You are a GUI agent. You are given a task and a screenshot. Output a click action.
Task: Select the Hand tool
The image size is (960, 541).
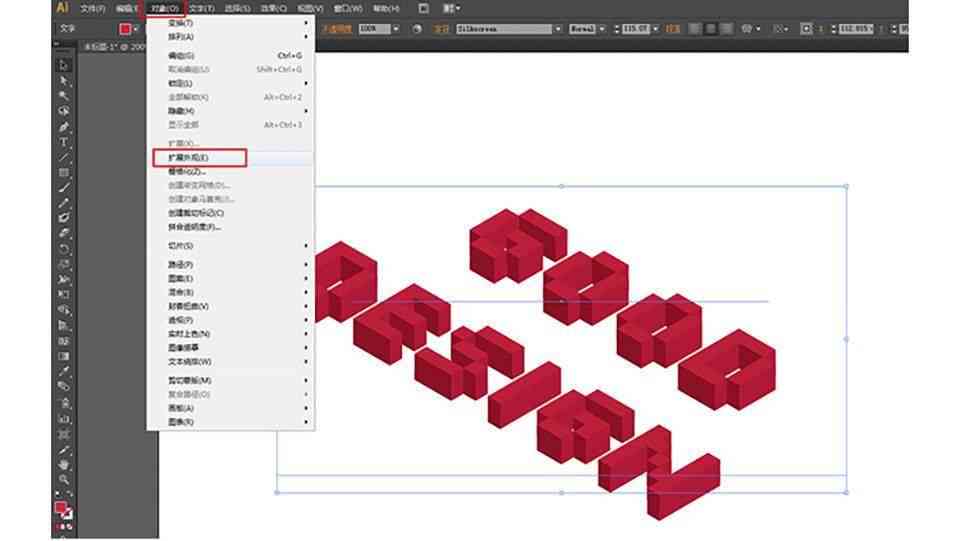click(64, 465)
